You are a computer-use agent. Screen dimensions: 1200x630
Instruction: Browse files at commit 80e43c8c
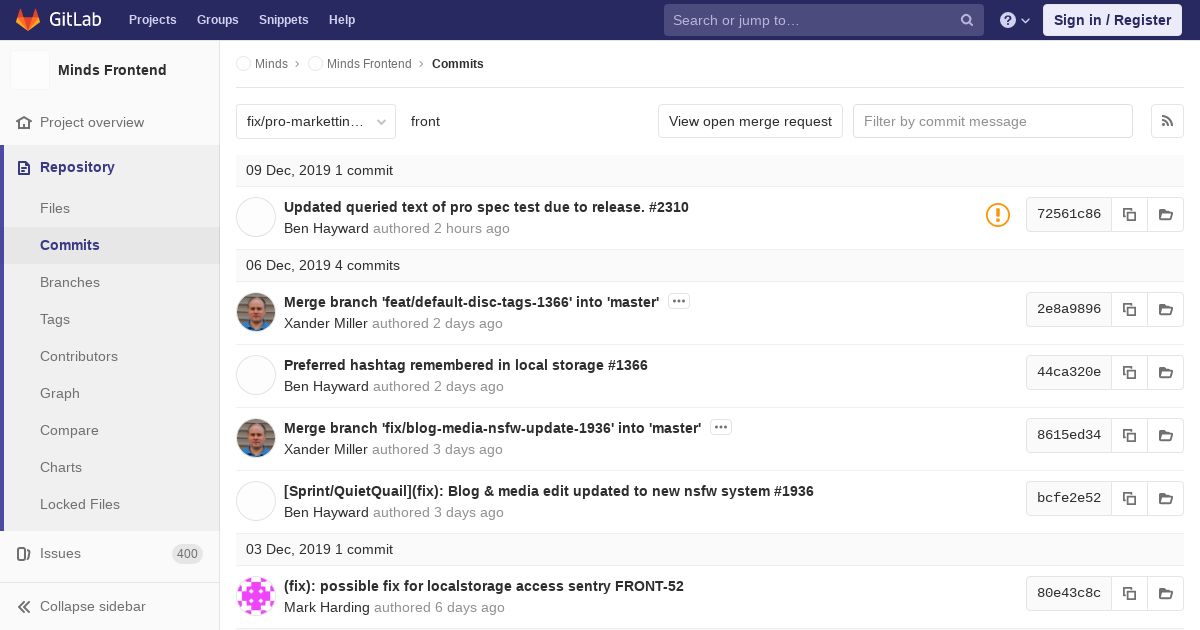click(1166, 593)
